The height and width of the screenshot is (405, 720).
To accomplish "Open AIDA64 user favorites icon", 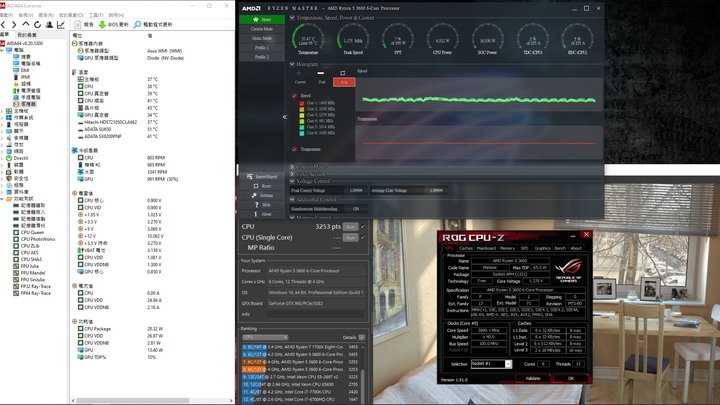I will tap(49, 24).
